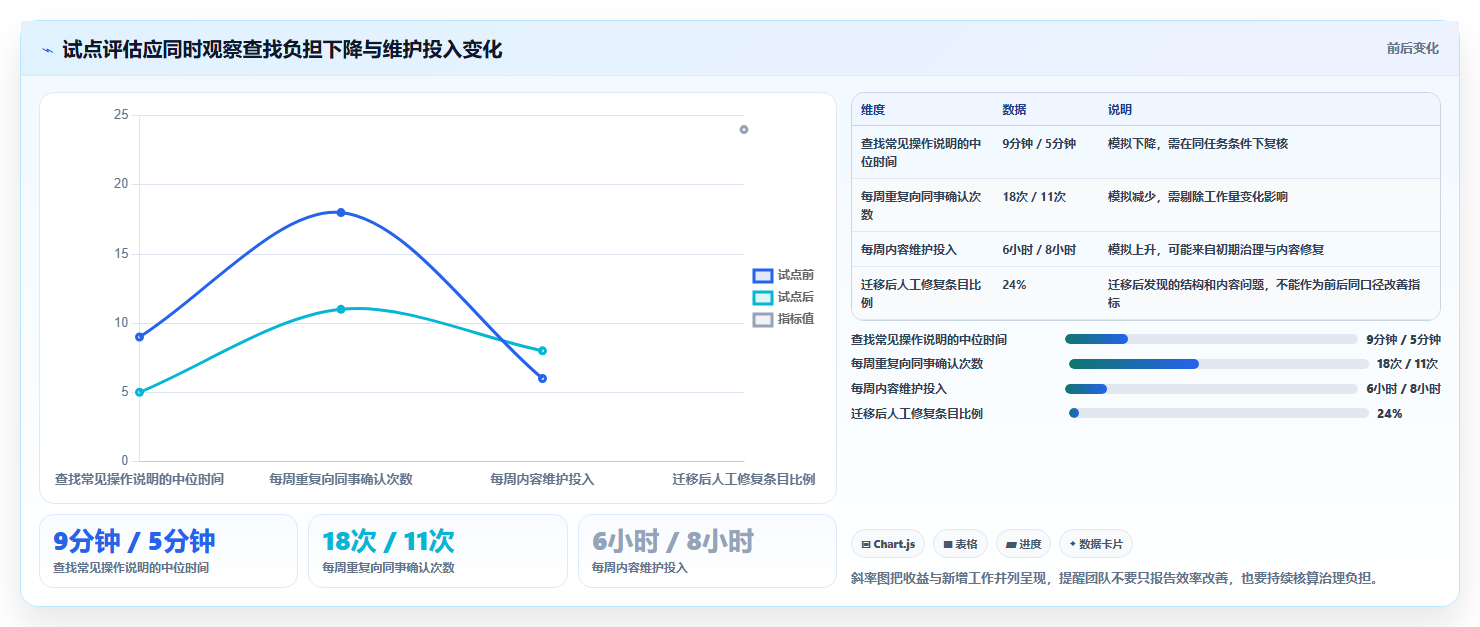Click the 进度 chip

coord(1023,544)
